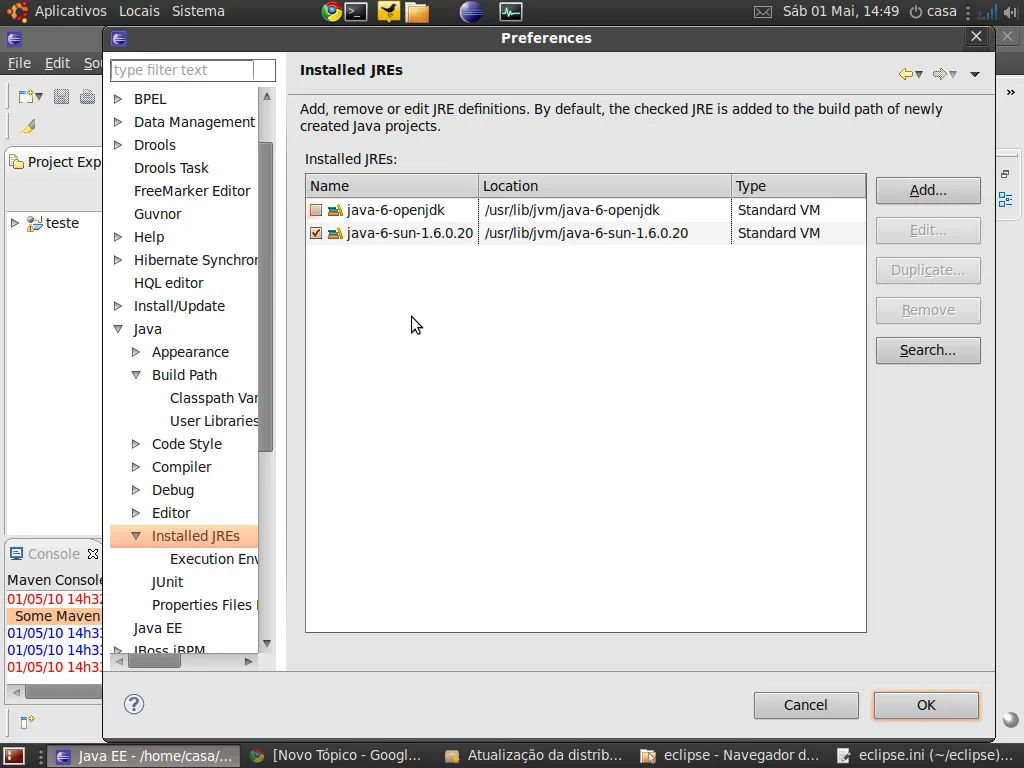Sort JREs by the Name column header
Screen dimensions: 1024x768
[392, 186]
